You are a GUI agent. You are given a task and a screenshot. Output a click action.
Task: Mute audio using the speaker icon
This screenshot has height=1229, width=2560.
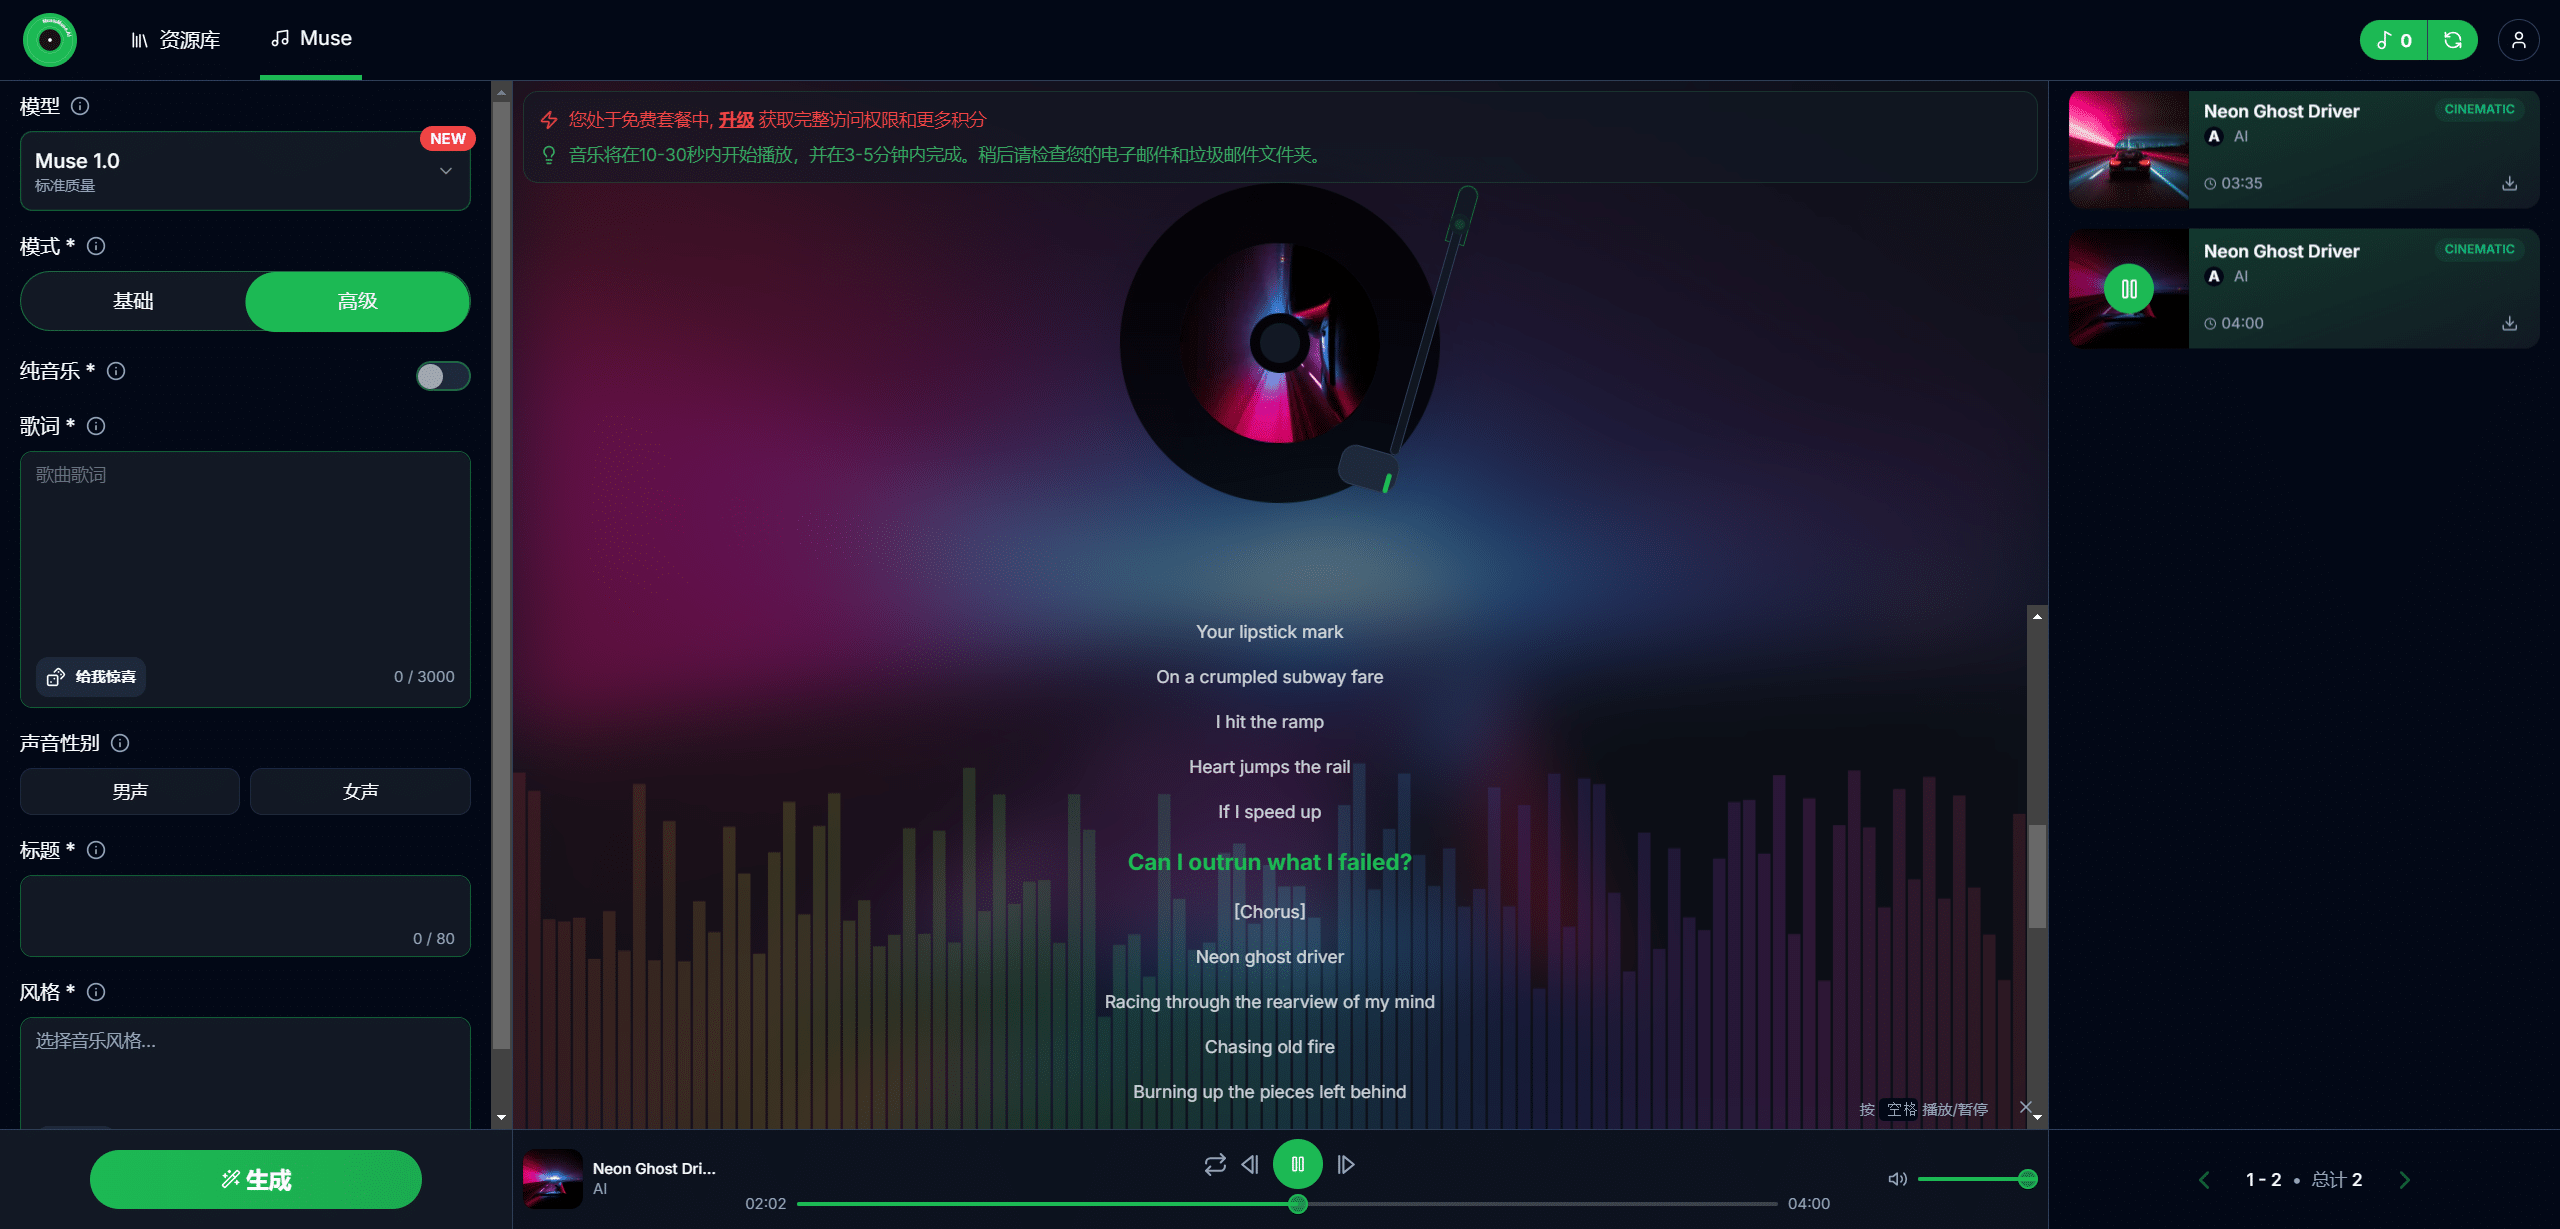(1897, 1179)
